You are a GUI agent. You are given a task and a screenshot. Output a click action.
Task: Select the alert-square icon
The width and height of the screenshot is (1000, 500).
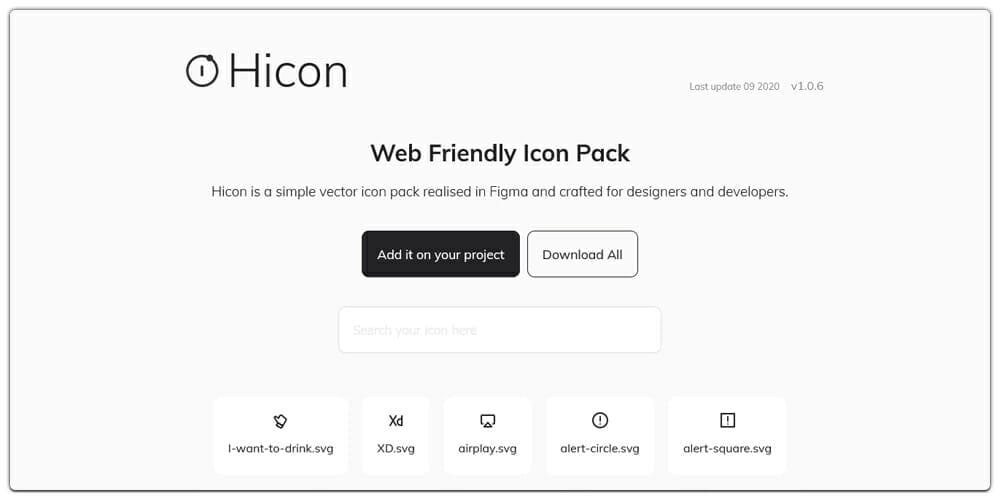coord(727,420)
